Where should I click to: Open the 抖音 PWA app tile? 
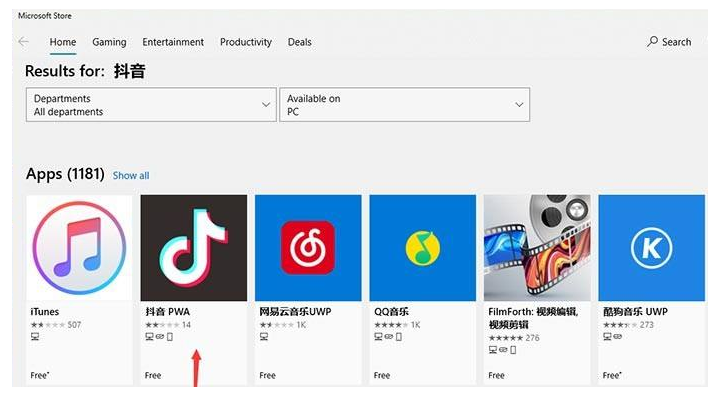pyautogui.click(x=194, y=248)
